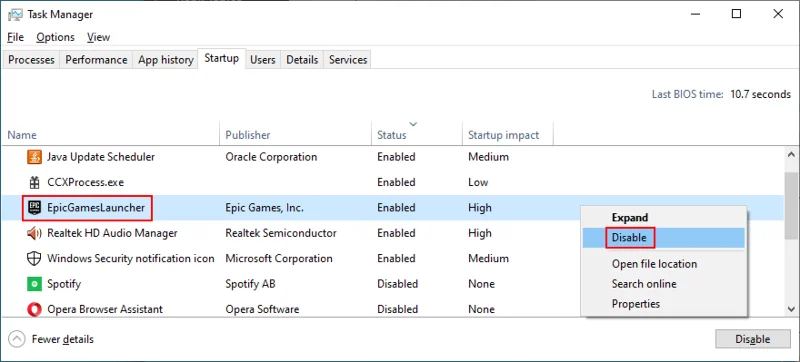The width and height of the screenshot is (800, 362).
Task: Click Oracle Corporation publisher cell
Action: (x=271, y=157)
